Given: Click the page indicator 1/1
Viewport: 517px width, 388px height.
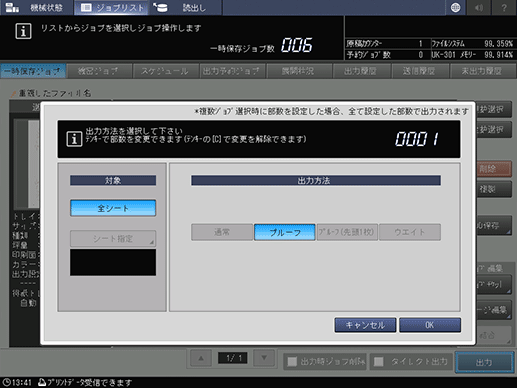Looking at the screenshot, I should tap(232, 358).
